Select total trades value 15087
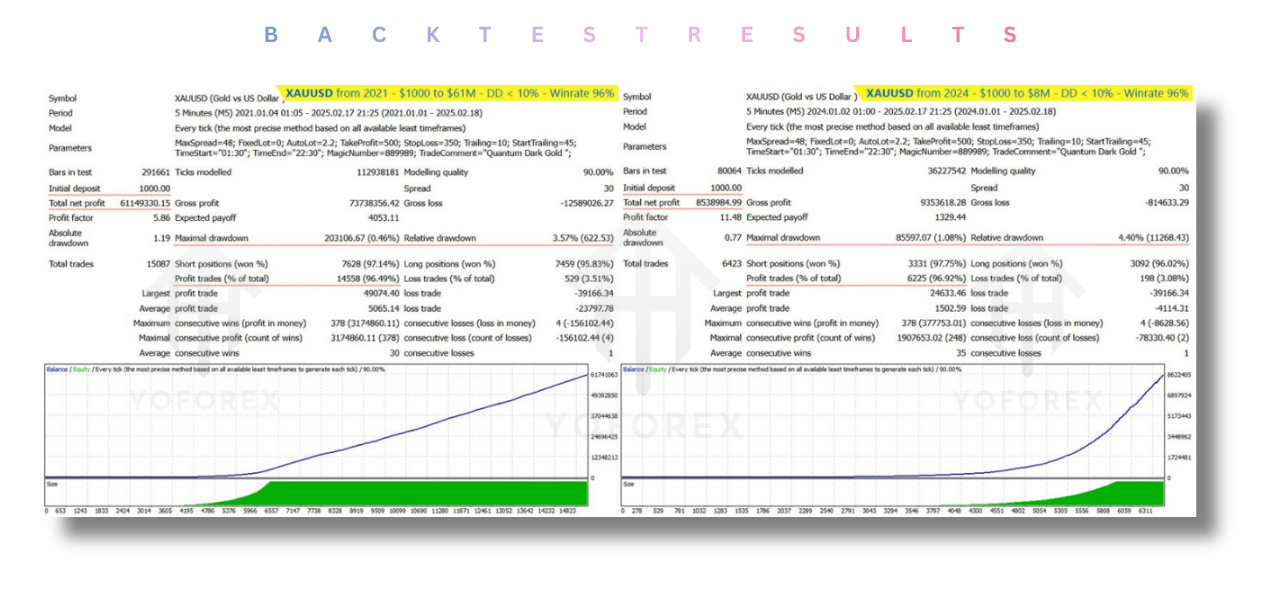The width and height of the screenshot is (1280, 596). tap(155, 264)
